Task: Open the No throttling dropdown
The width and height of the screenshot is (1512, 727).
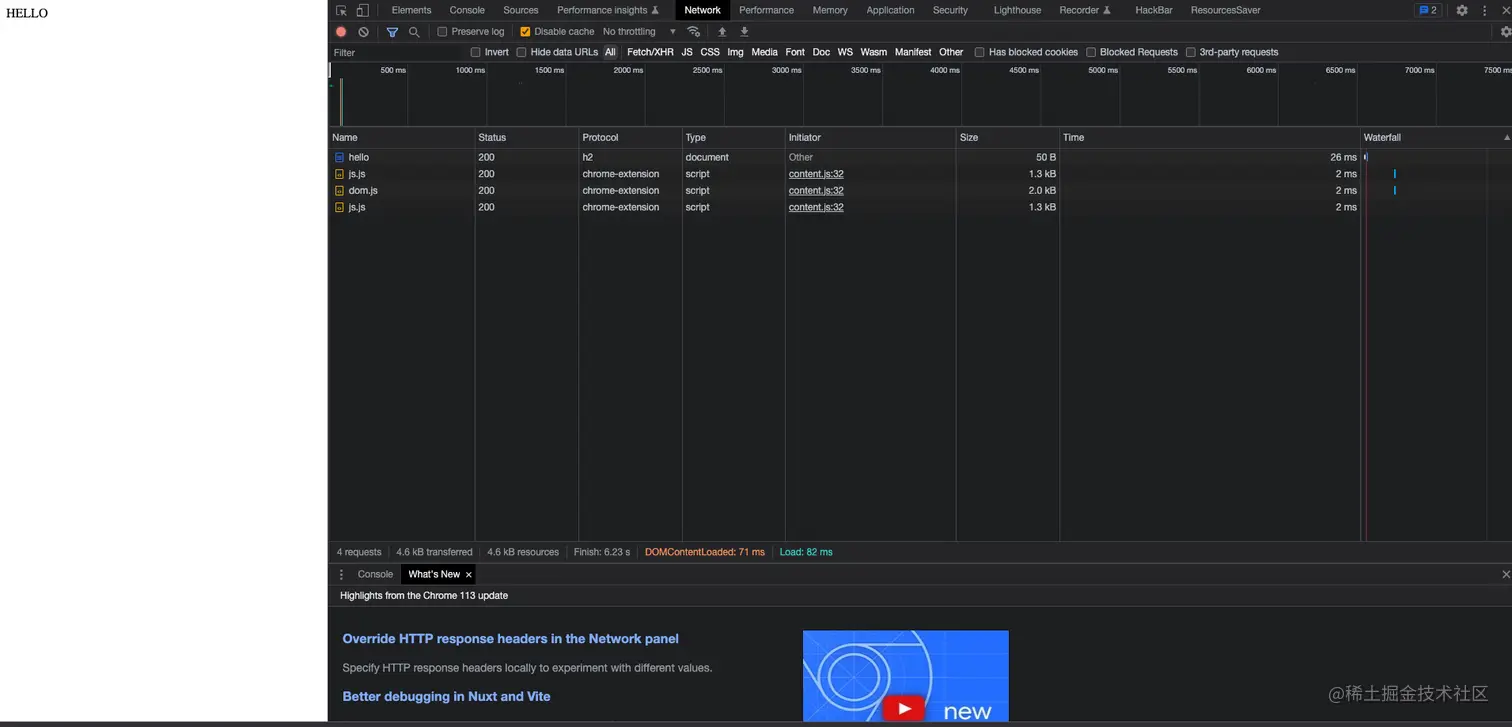Action: click(639, 32)
